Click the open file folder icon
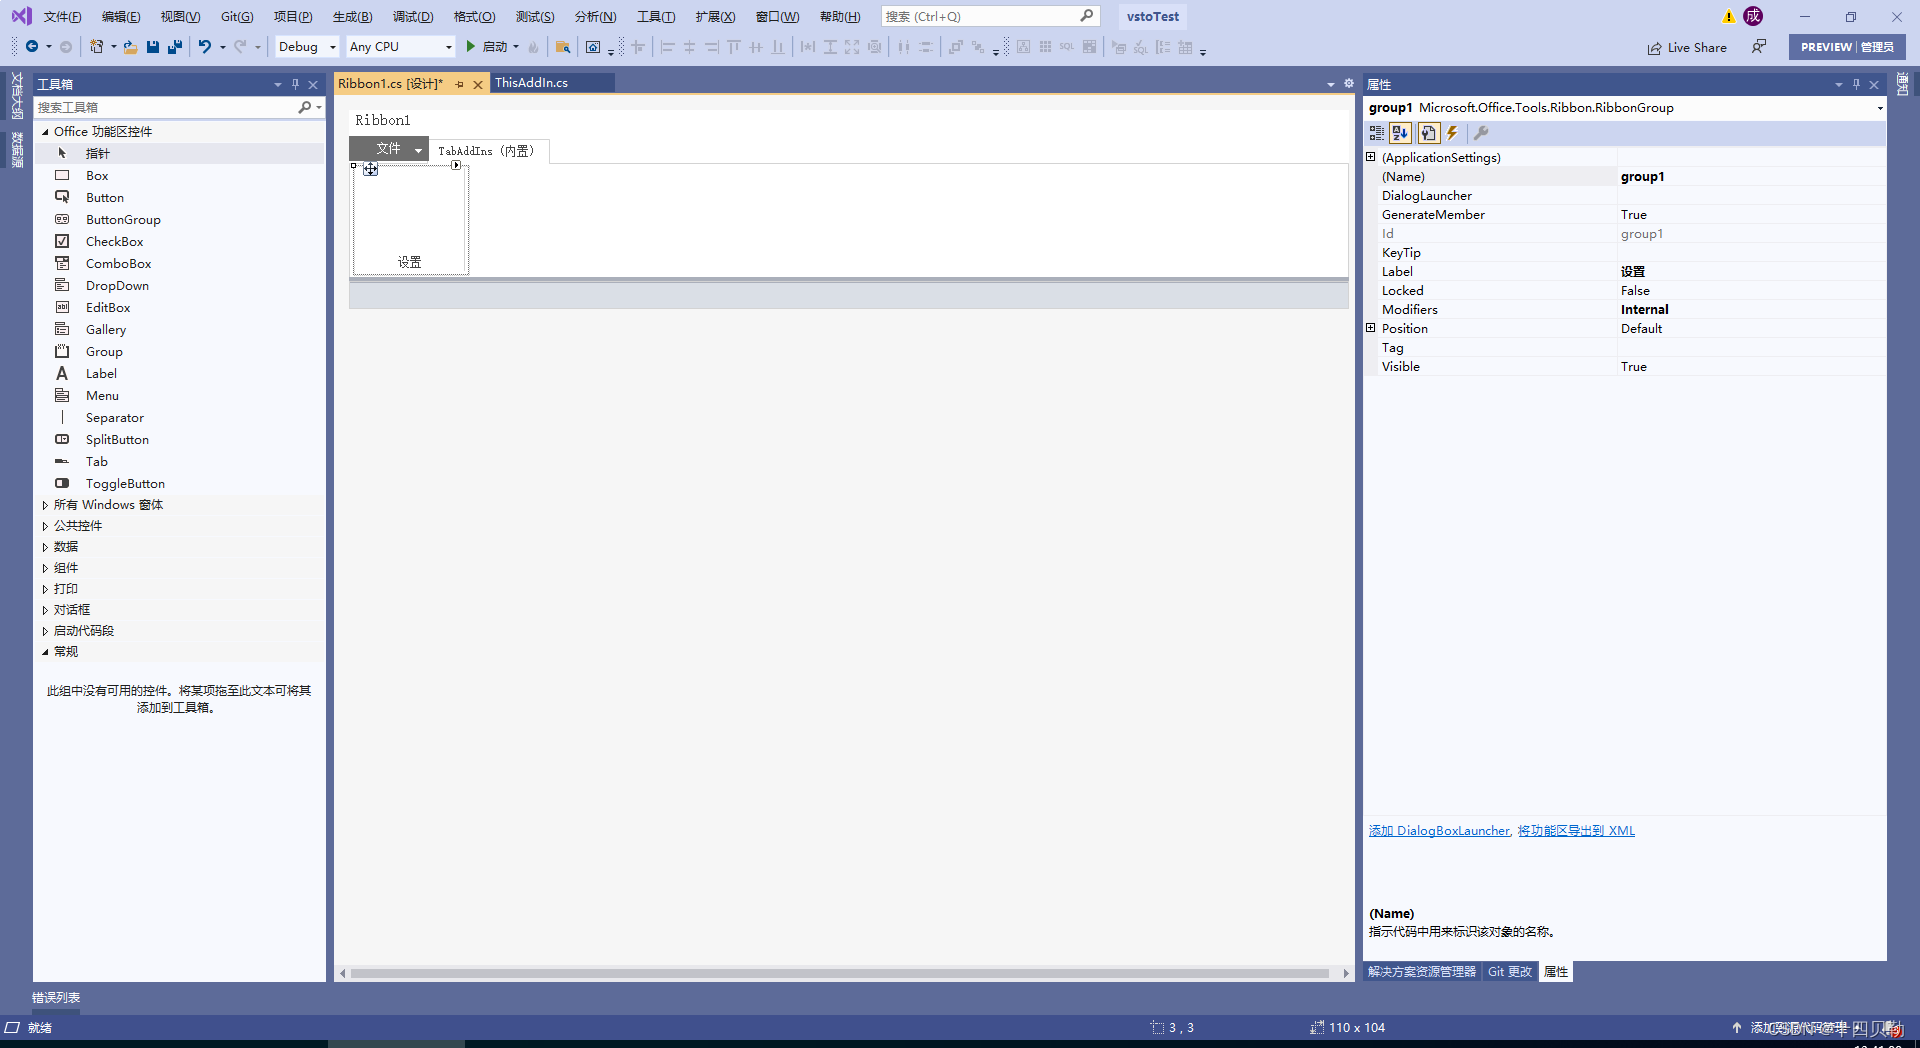This screenshot has height=1048, width=1920. click(x=130, y=47)
